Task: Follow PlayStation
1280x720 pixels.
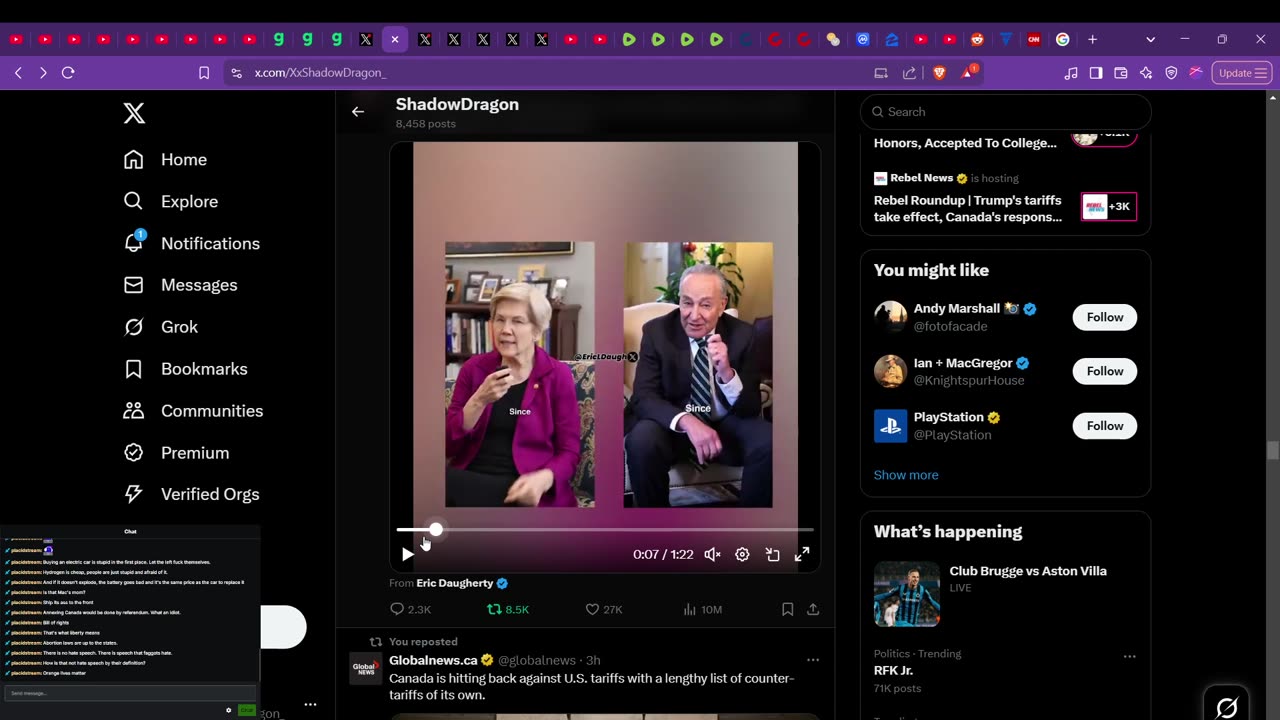Action: click(x=1105, y=426)
